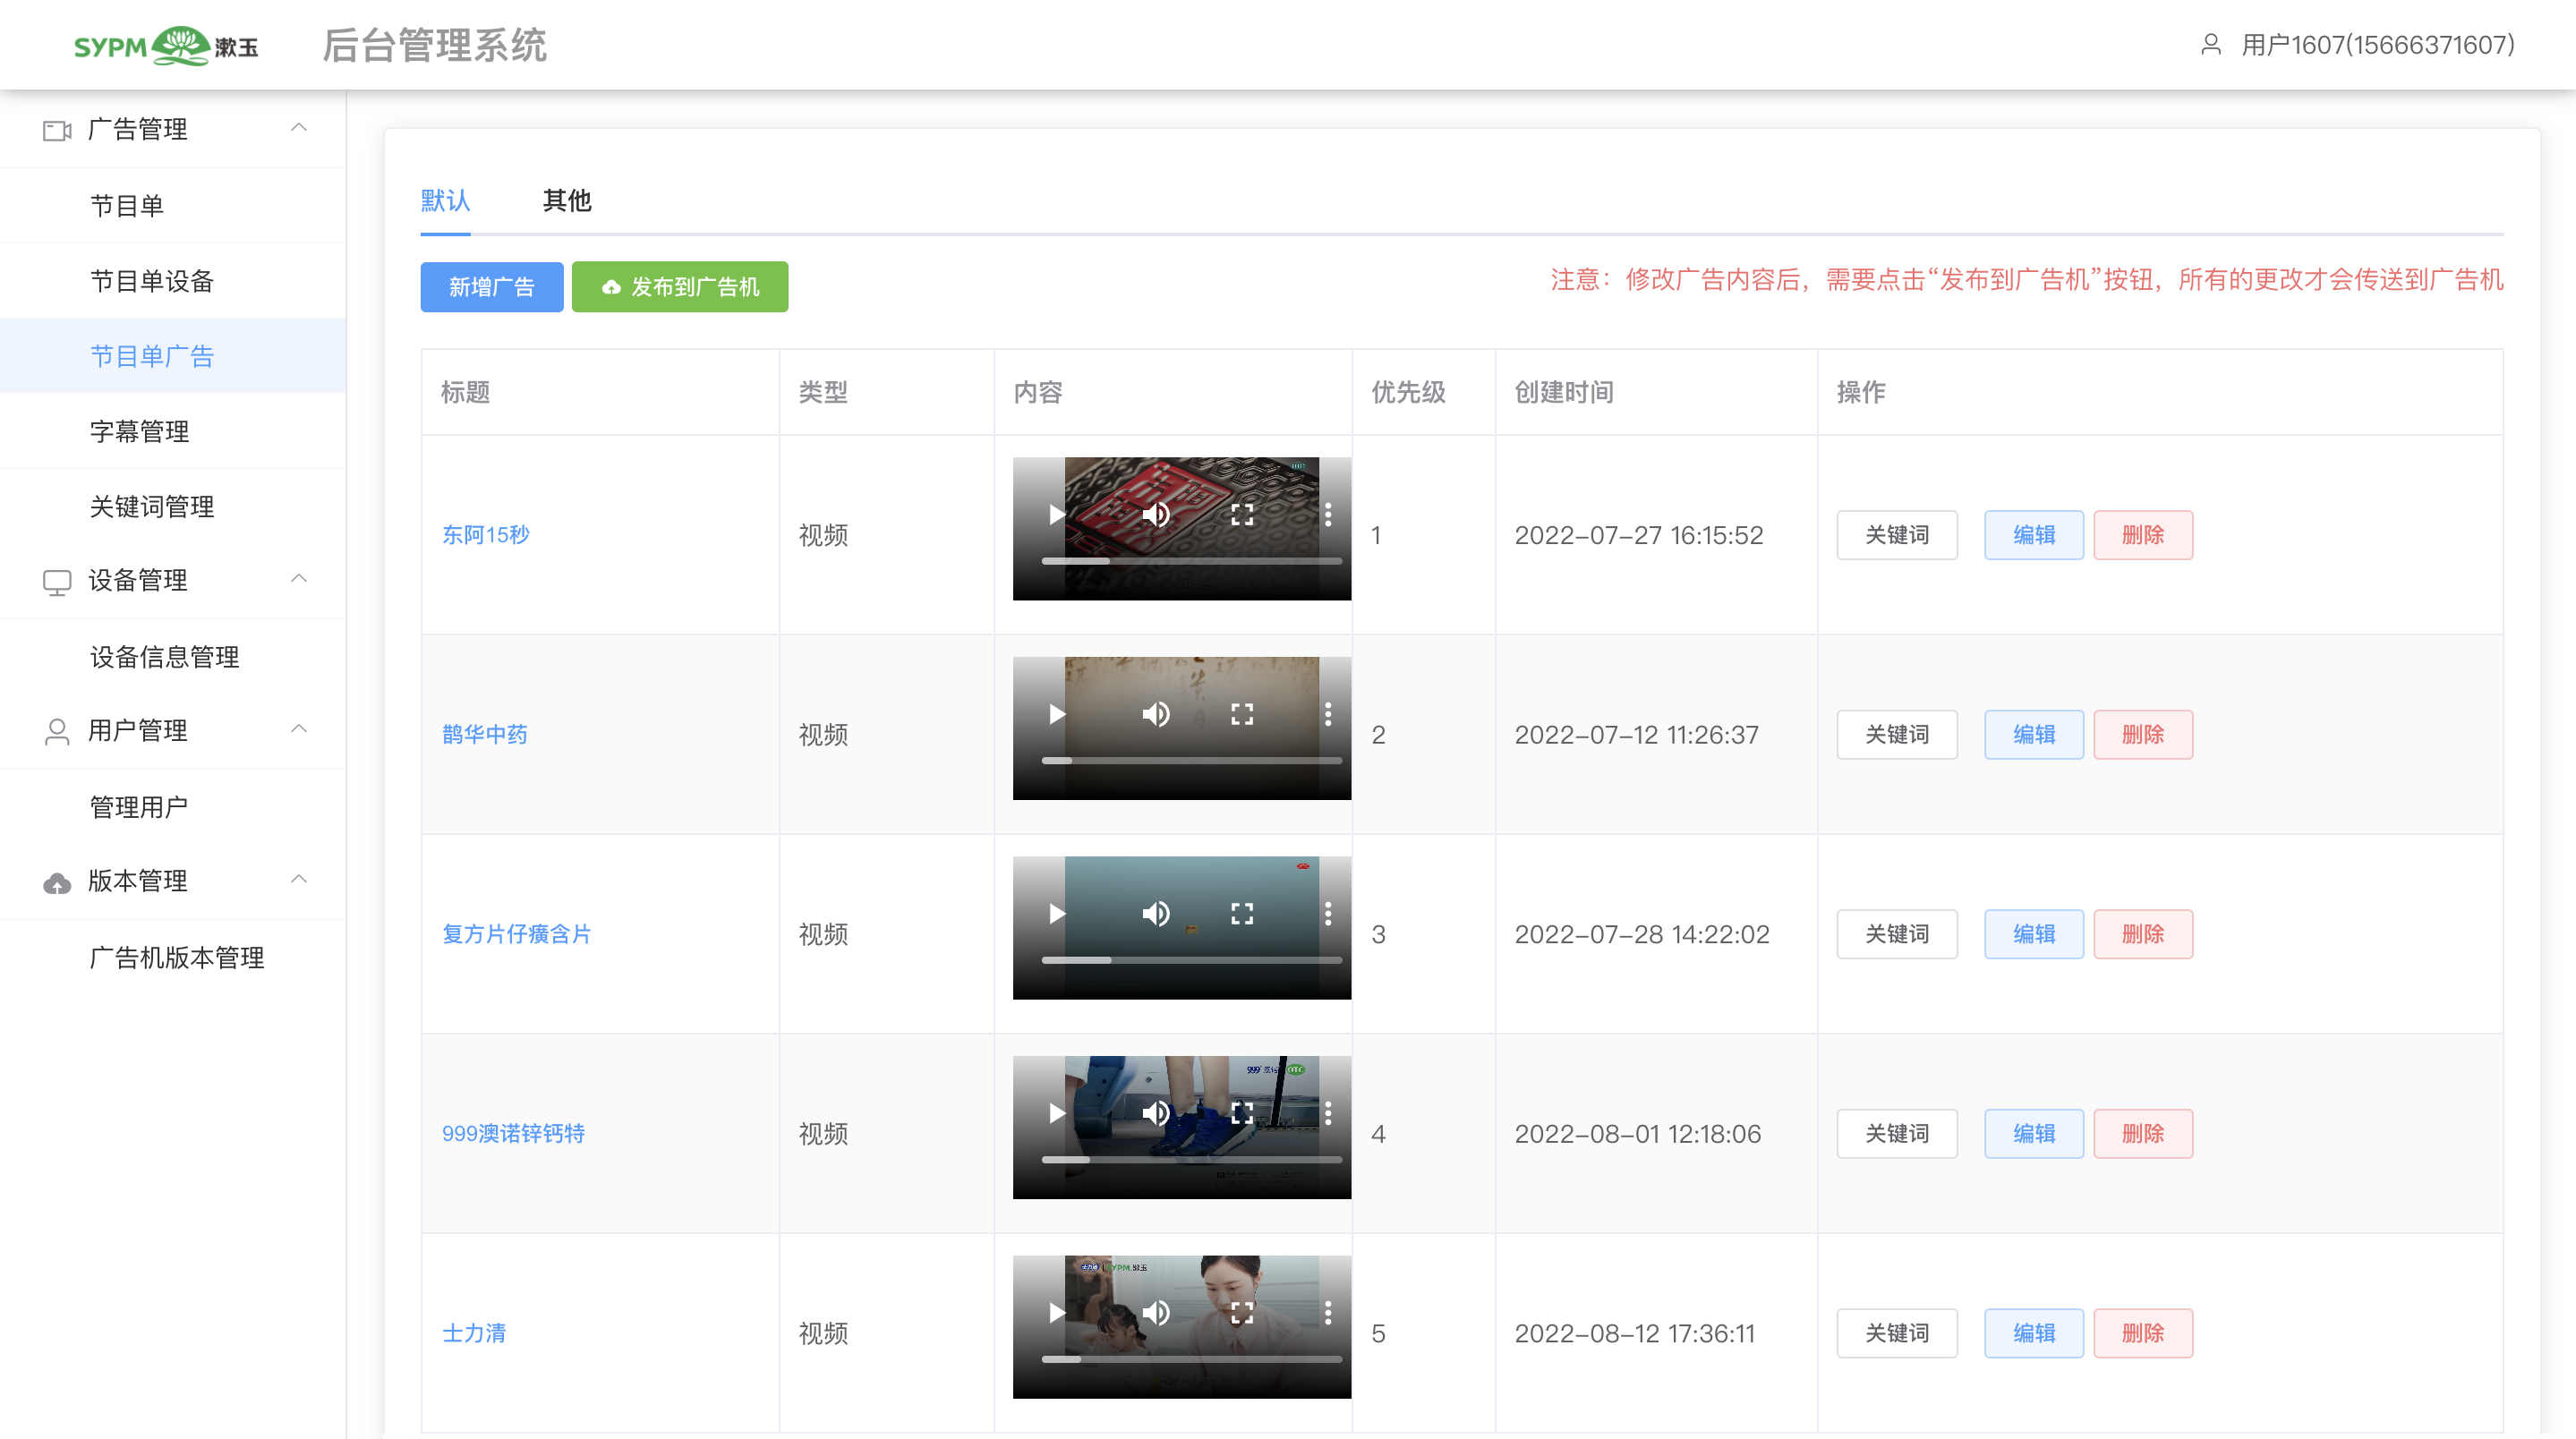Open the 复方片仔癀含片 title link
2576x1439 pixels.
517,934
